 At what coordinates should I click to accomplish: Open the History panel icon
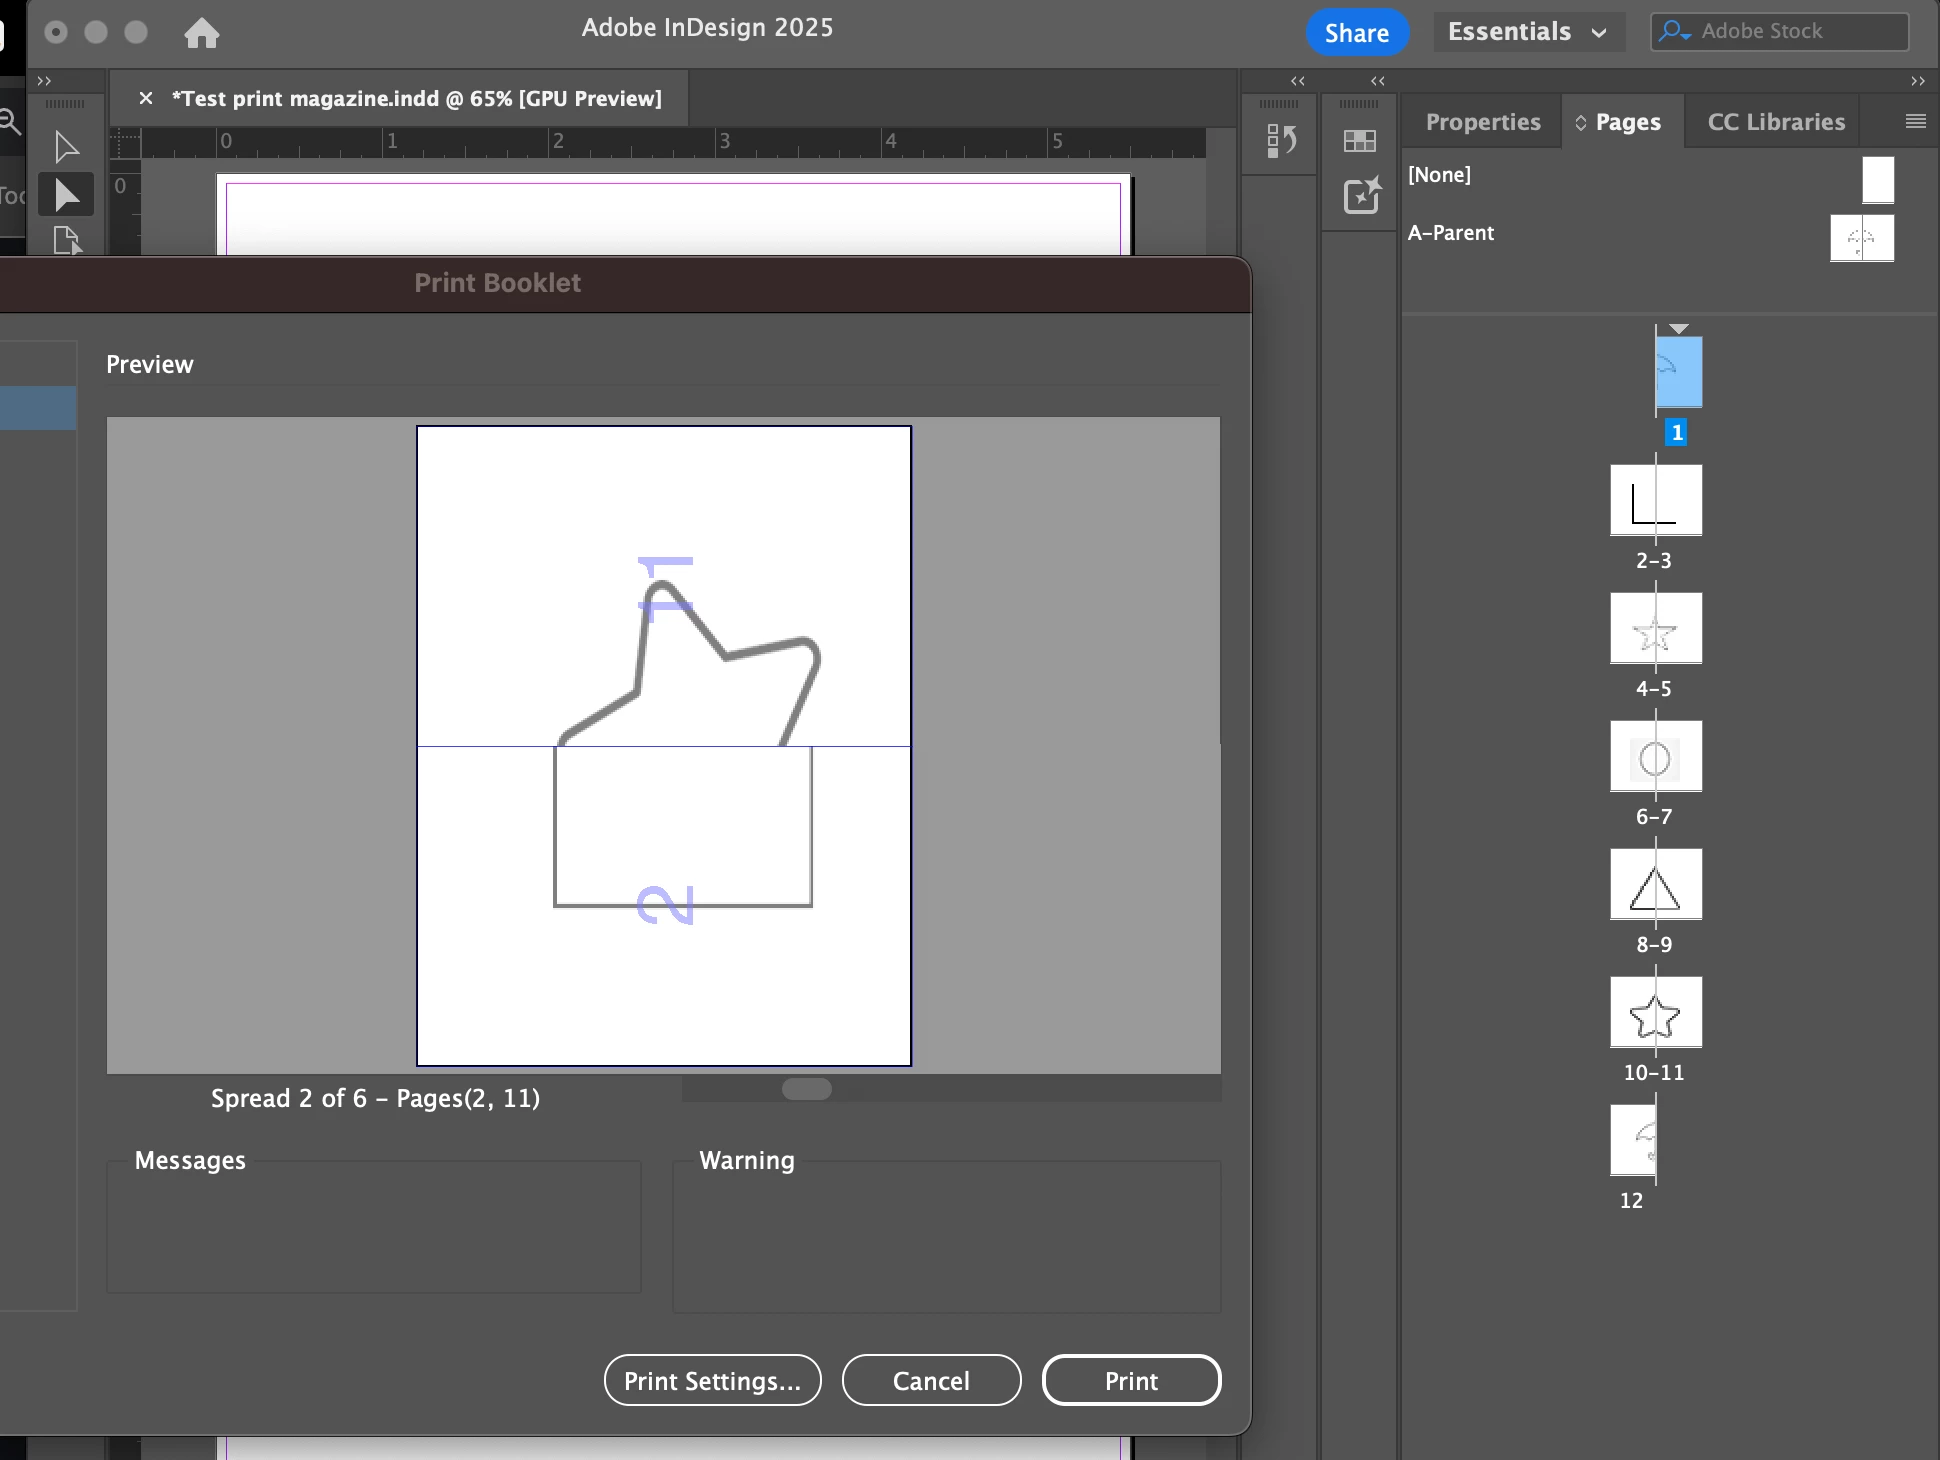[x=1281, y=141]
